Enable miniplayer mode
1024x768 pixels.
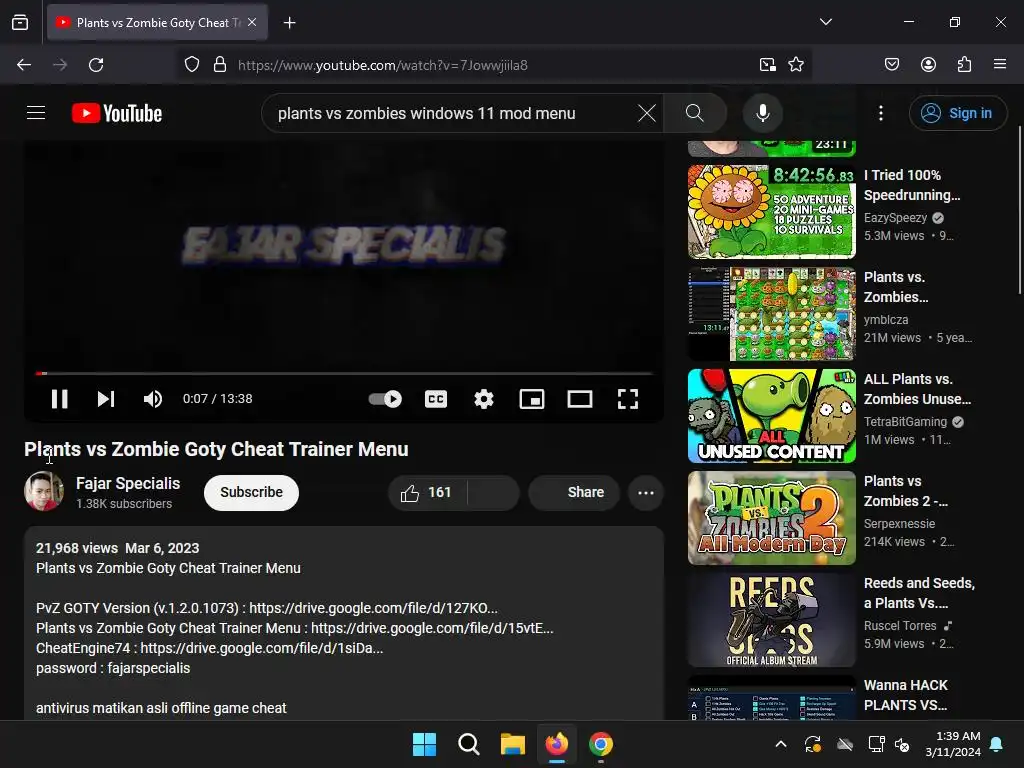point(532,399)
